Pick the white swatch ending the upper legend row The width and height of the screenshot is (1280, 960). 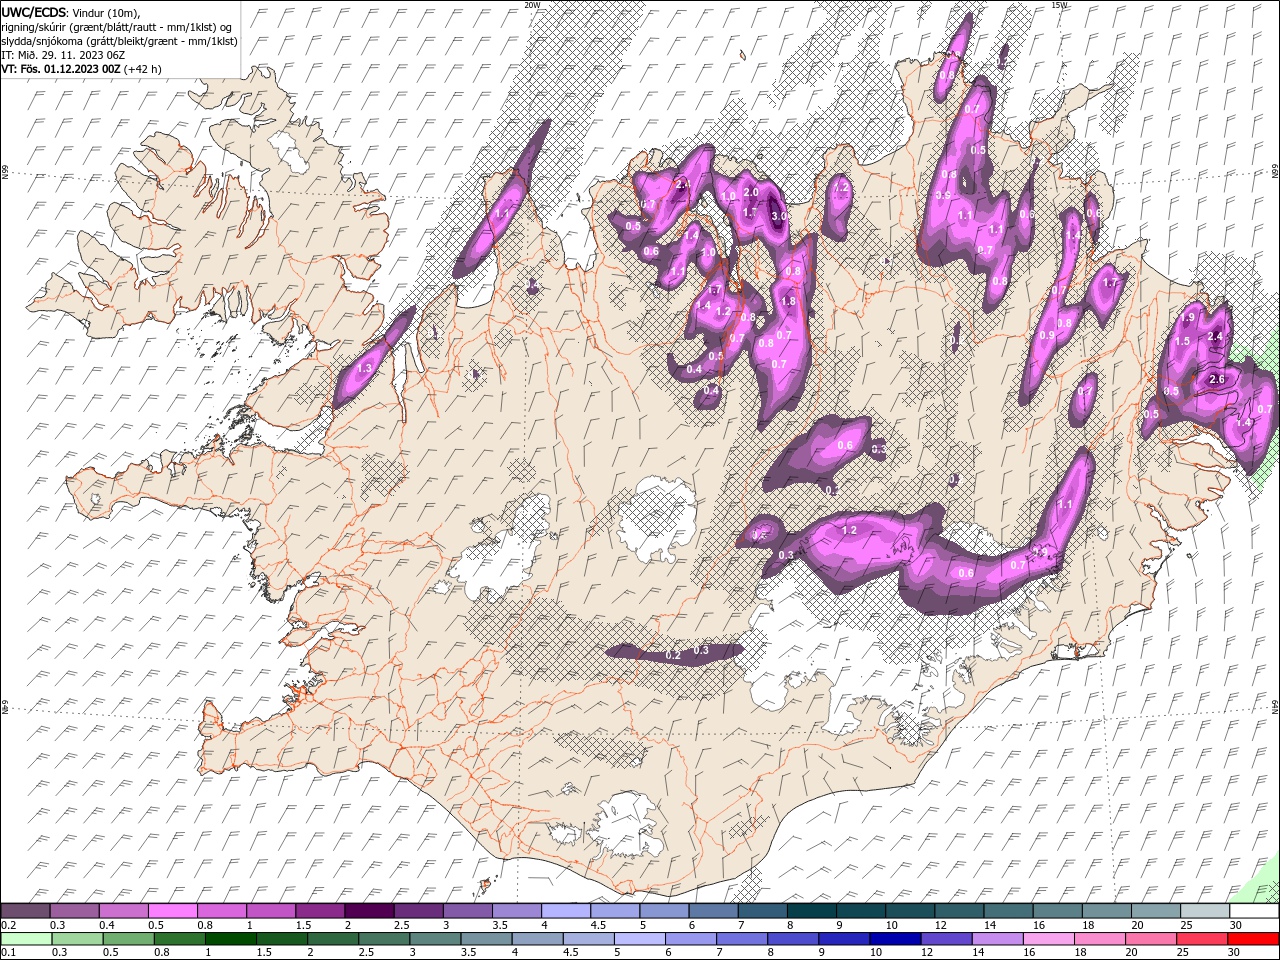point(1253,911)
